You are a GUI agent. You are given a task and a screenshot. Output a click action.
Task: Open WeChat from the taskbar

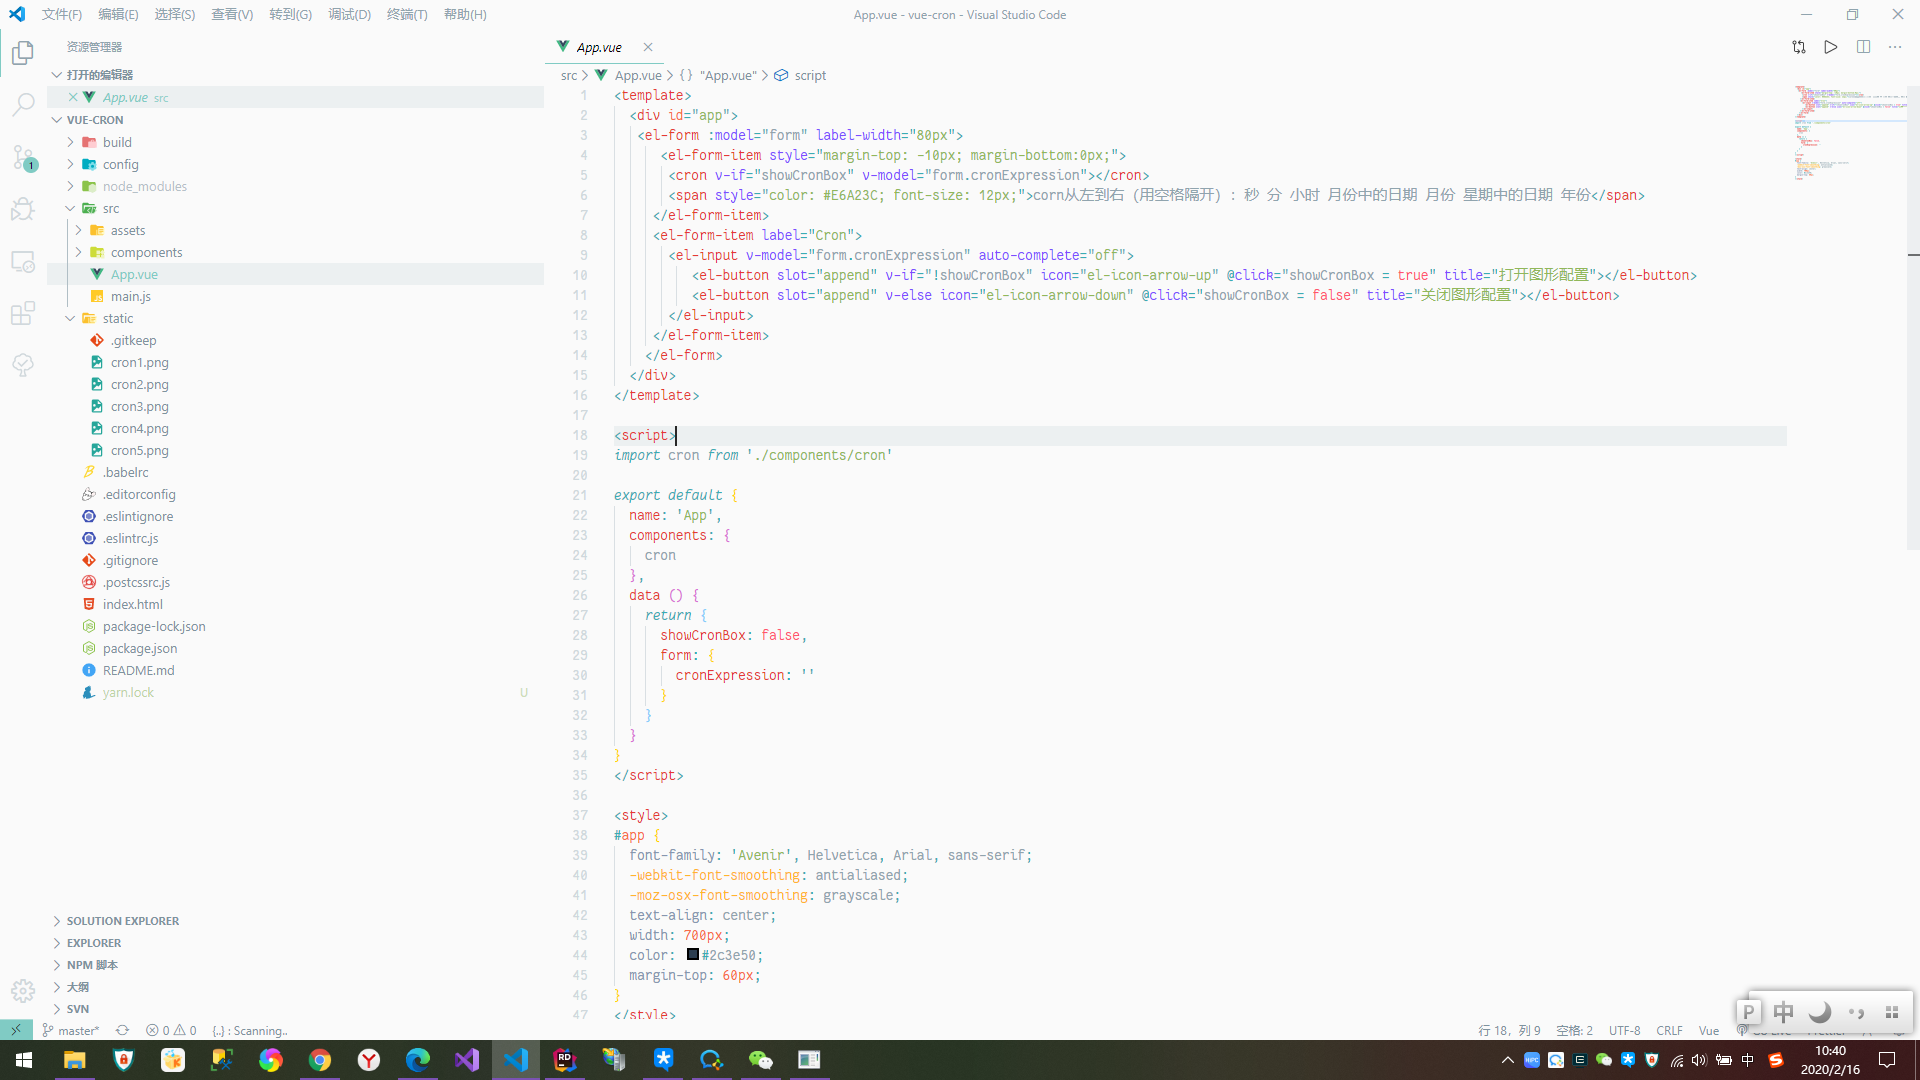[x=761, y=1060]
